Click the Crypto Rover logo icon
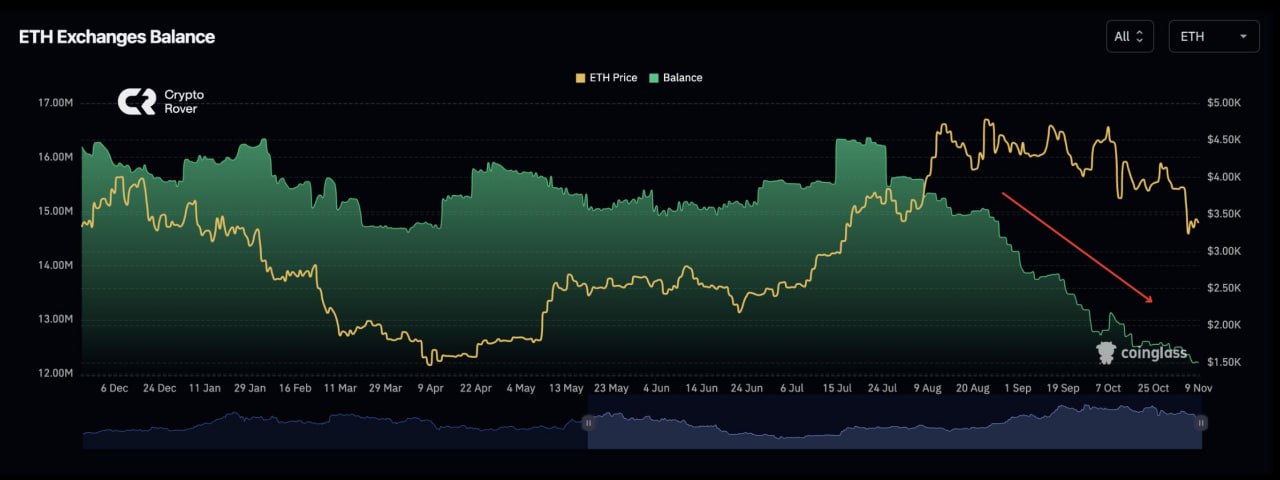1280x480 pixels. (136, 102)
